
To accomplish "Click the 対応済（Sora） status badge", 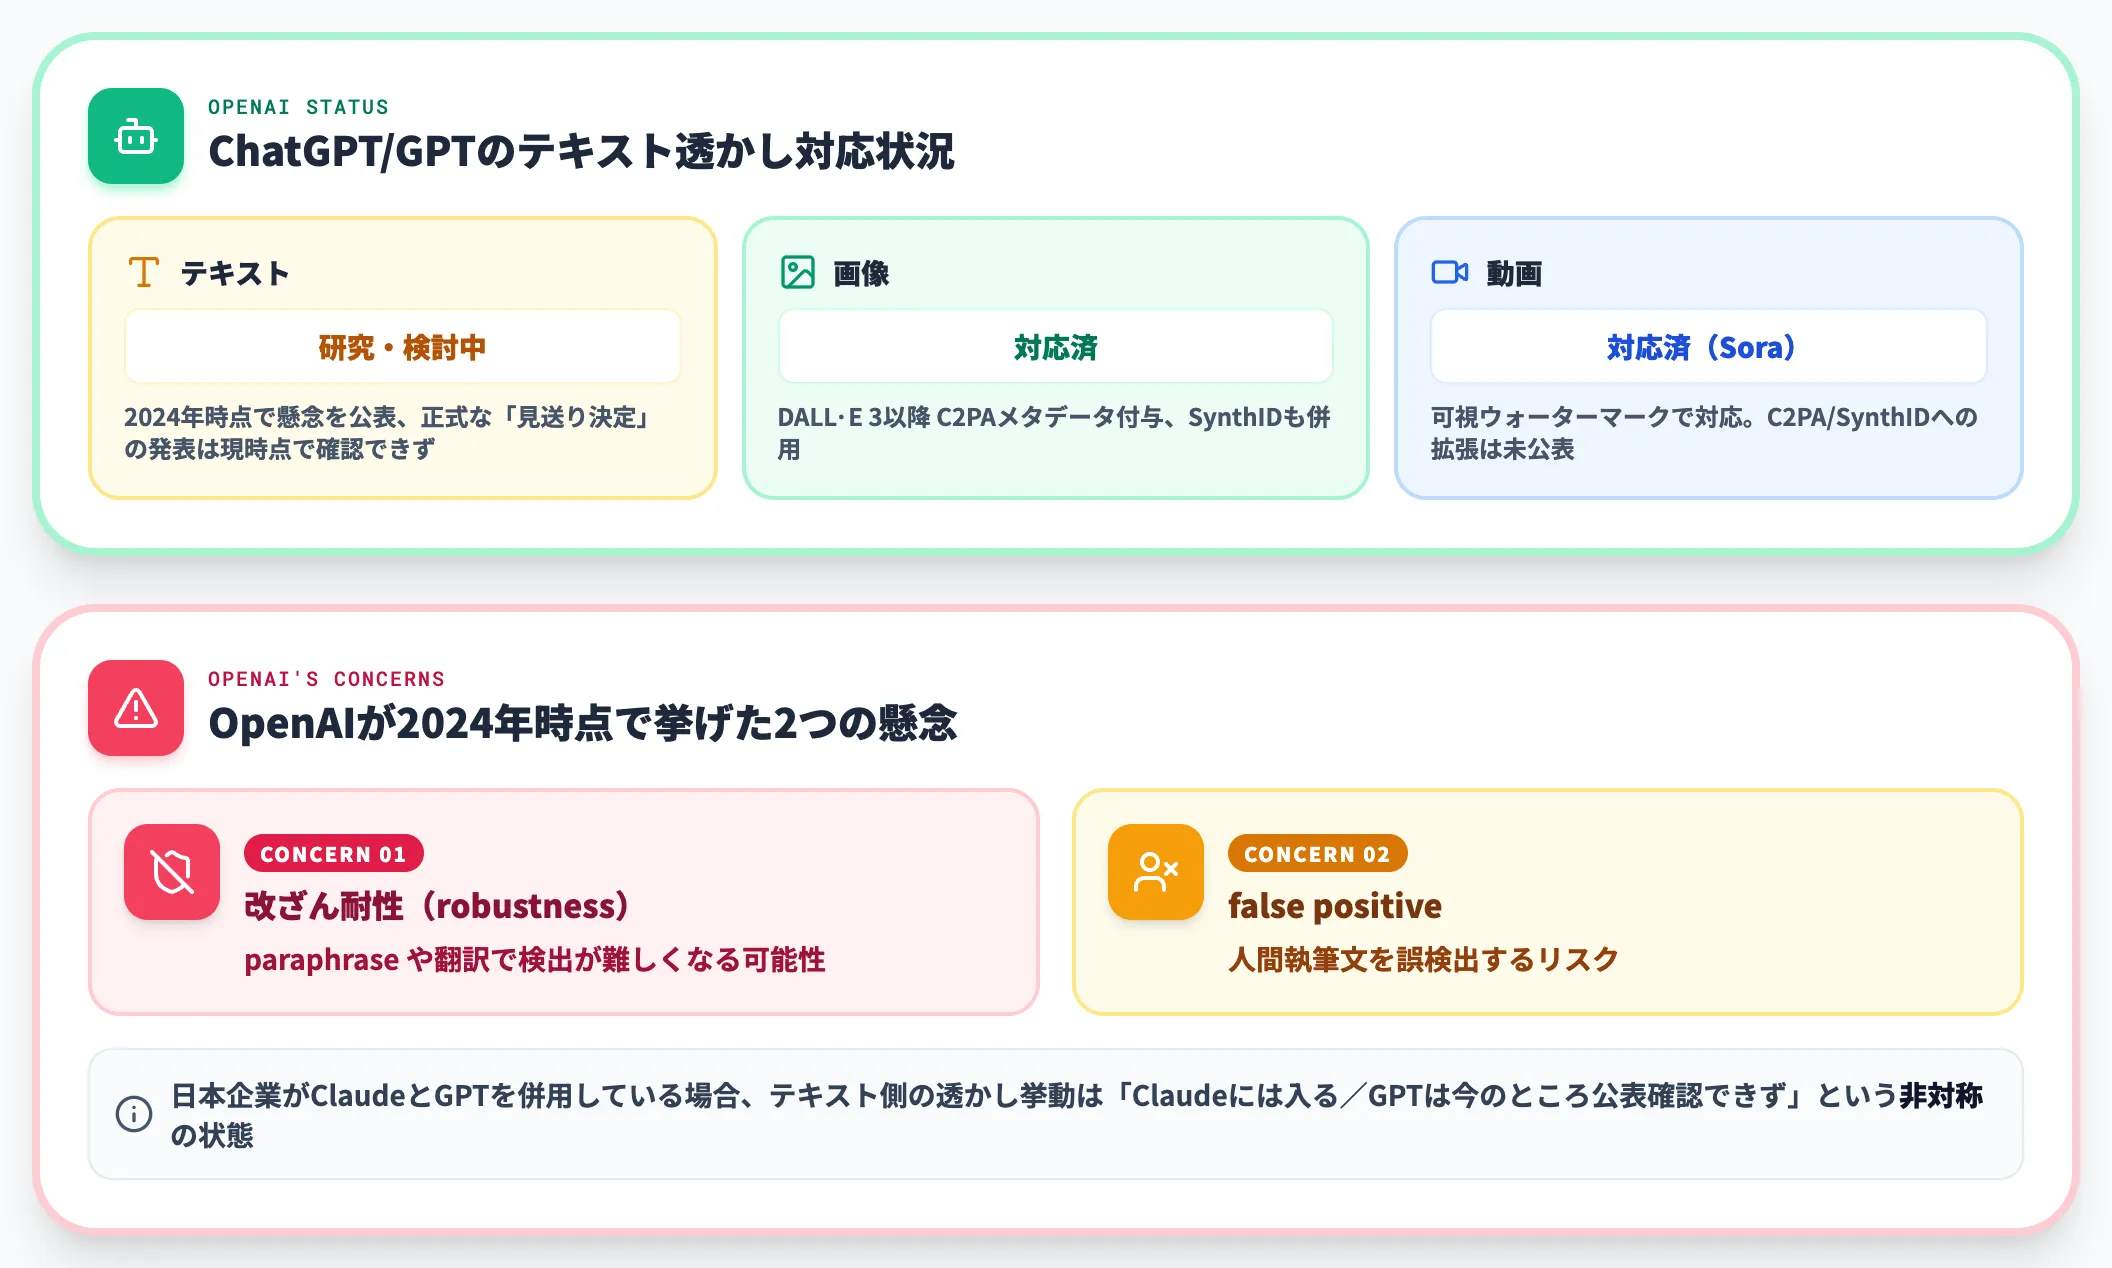I will point(1708,347).
